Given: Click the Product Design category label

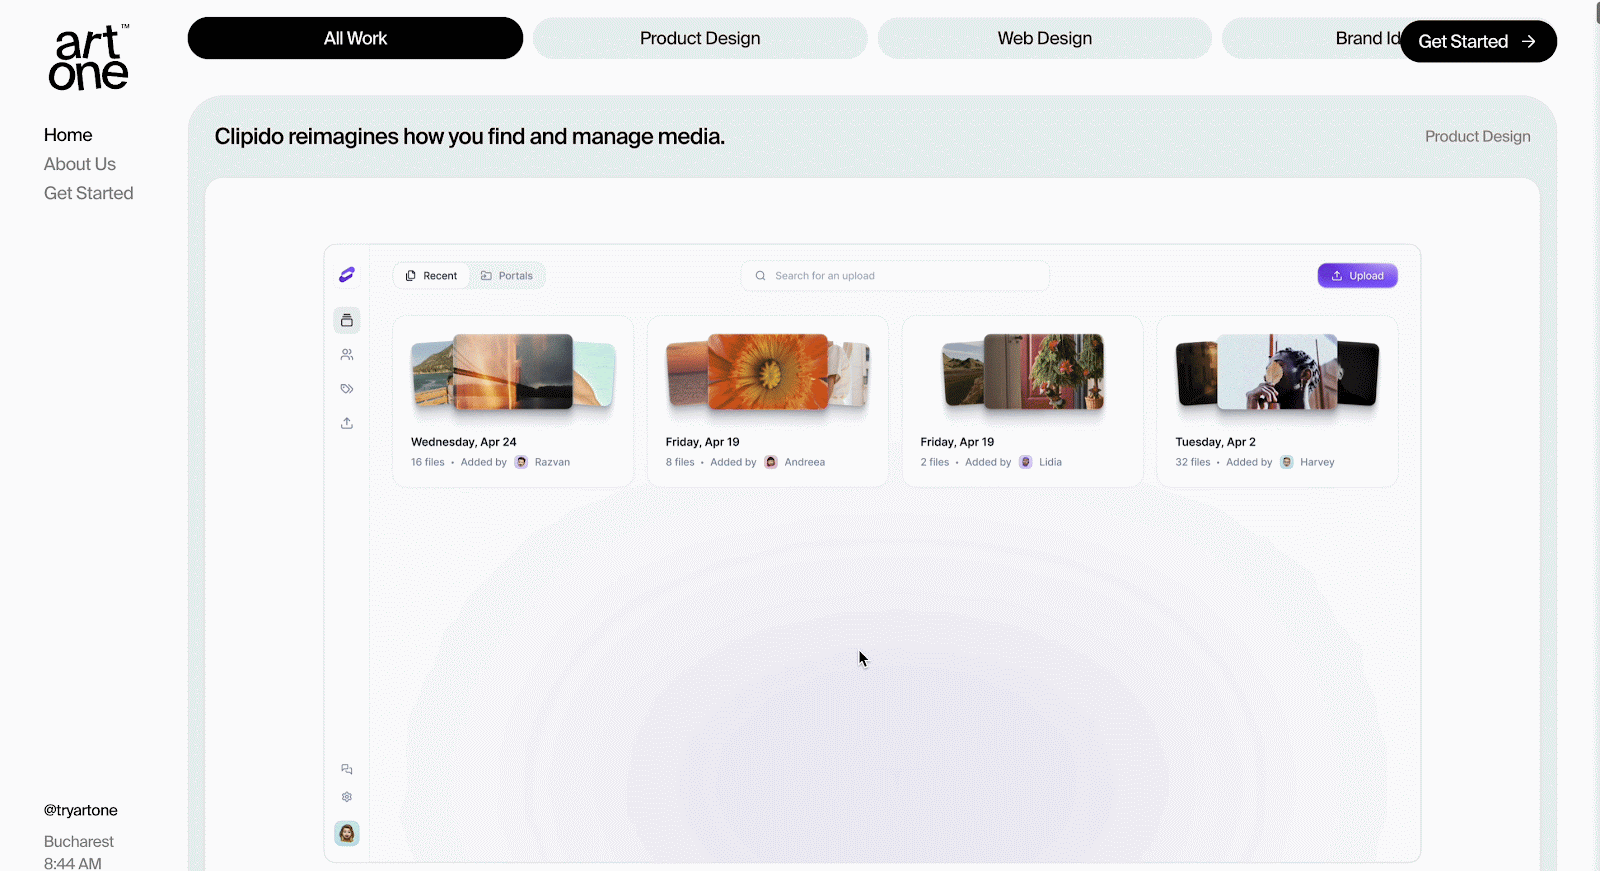Looking at the screenshot, I should coord(1477,136).
